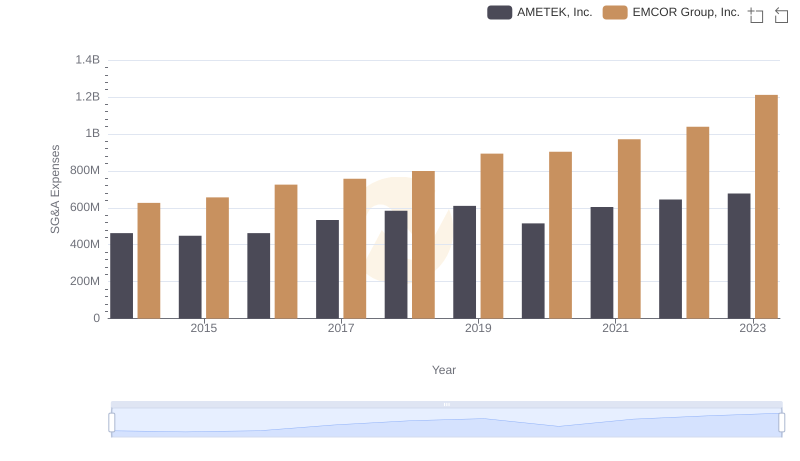Click the EMCOR bar for 2023
This screenshot has height=461, width=800.
766,207
